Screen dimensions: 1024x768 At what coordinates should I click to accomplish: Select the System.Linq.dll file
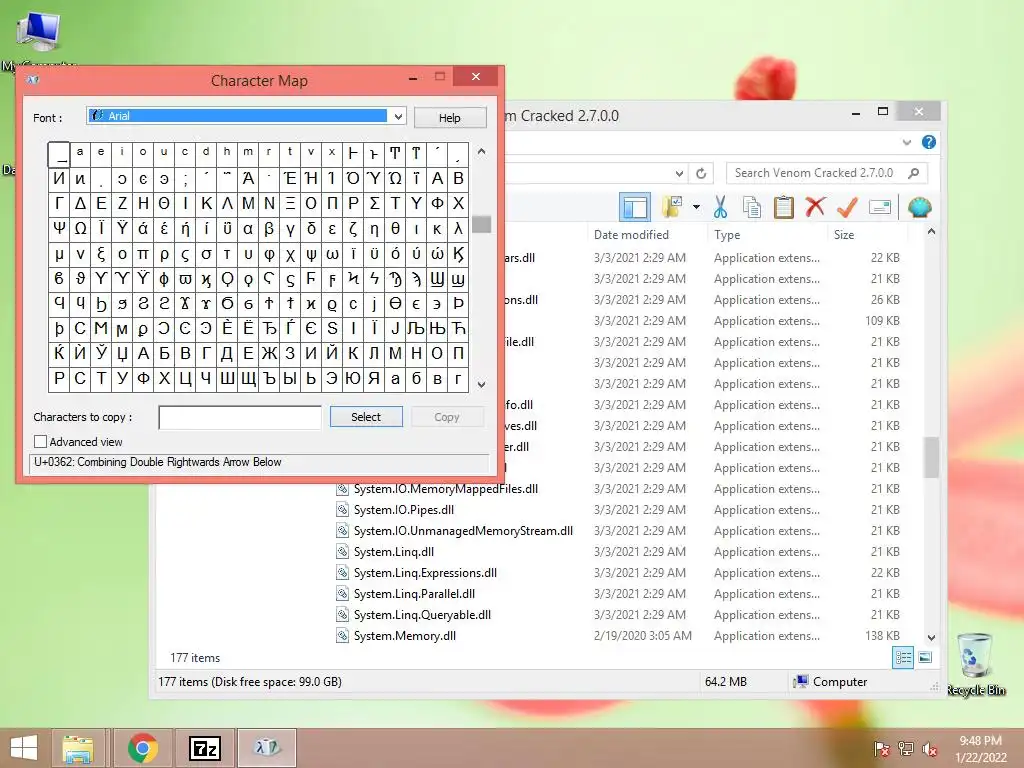(x=394, y=551)
